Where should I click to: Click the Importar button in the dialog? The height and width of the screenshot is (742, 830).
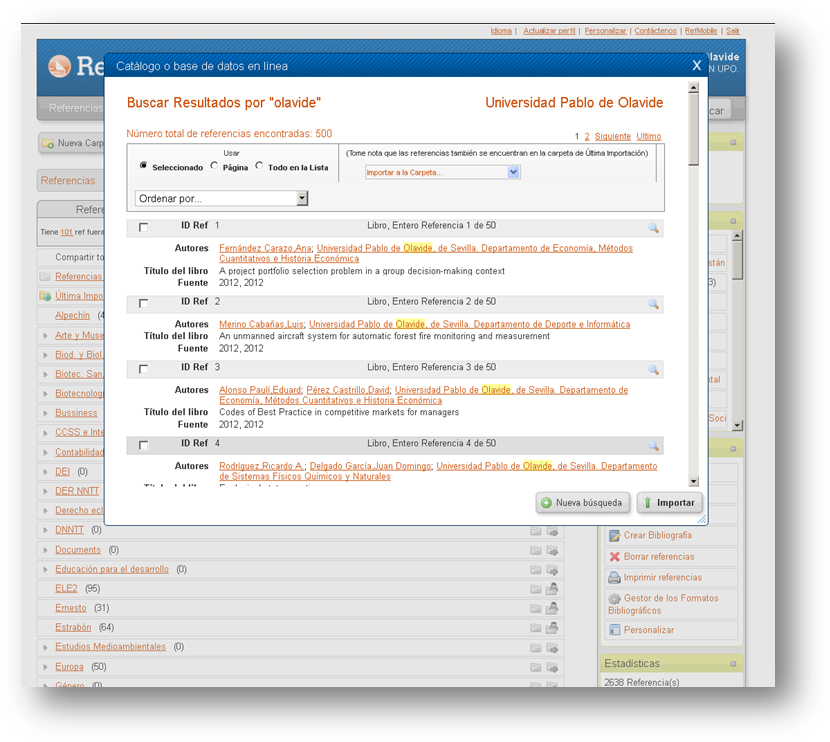point(670,503)
